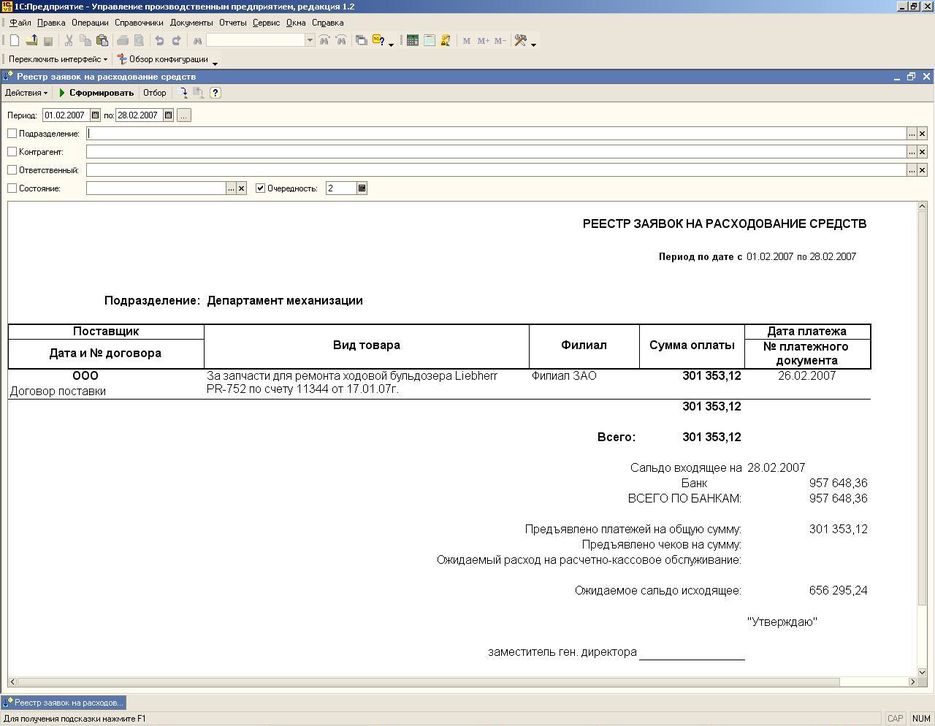935x726 pixels.
Task: Clear the Контрагент field with X button
Action: pyautogui.click(x=922, y=152)
